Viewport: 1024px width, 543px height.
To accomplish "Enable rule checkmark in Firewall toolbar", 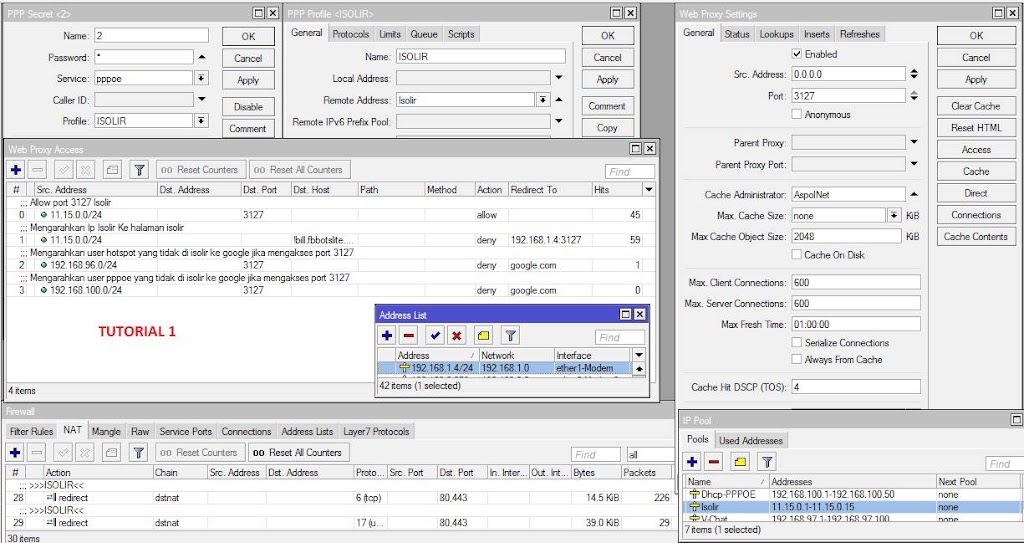I will pos(63,452).
